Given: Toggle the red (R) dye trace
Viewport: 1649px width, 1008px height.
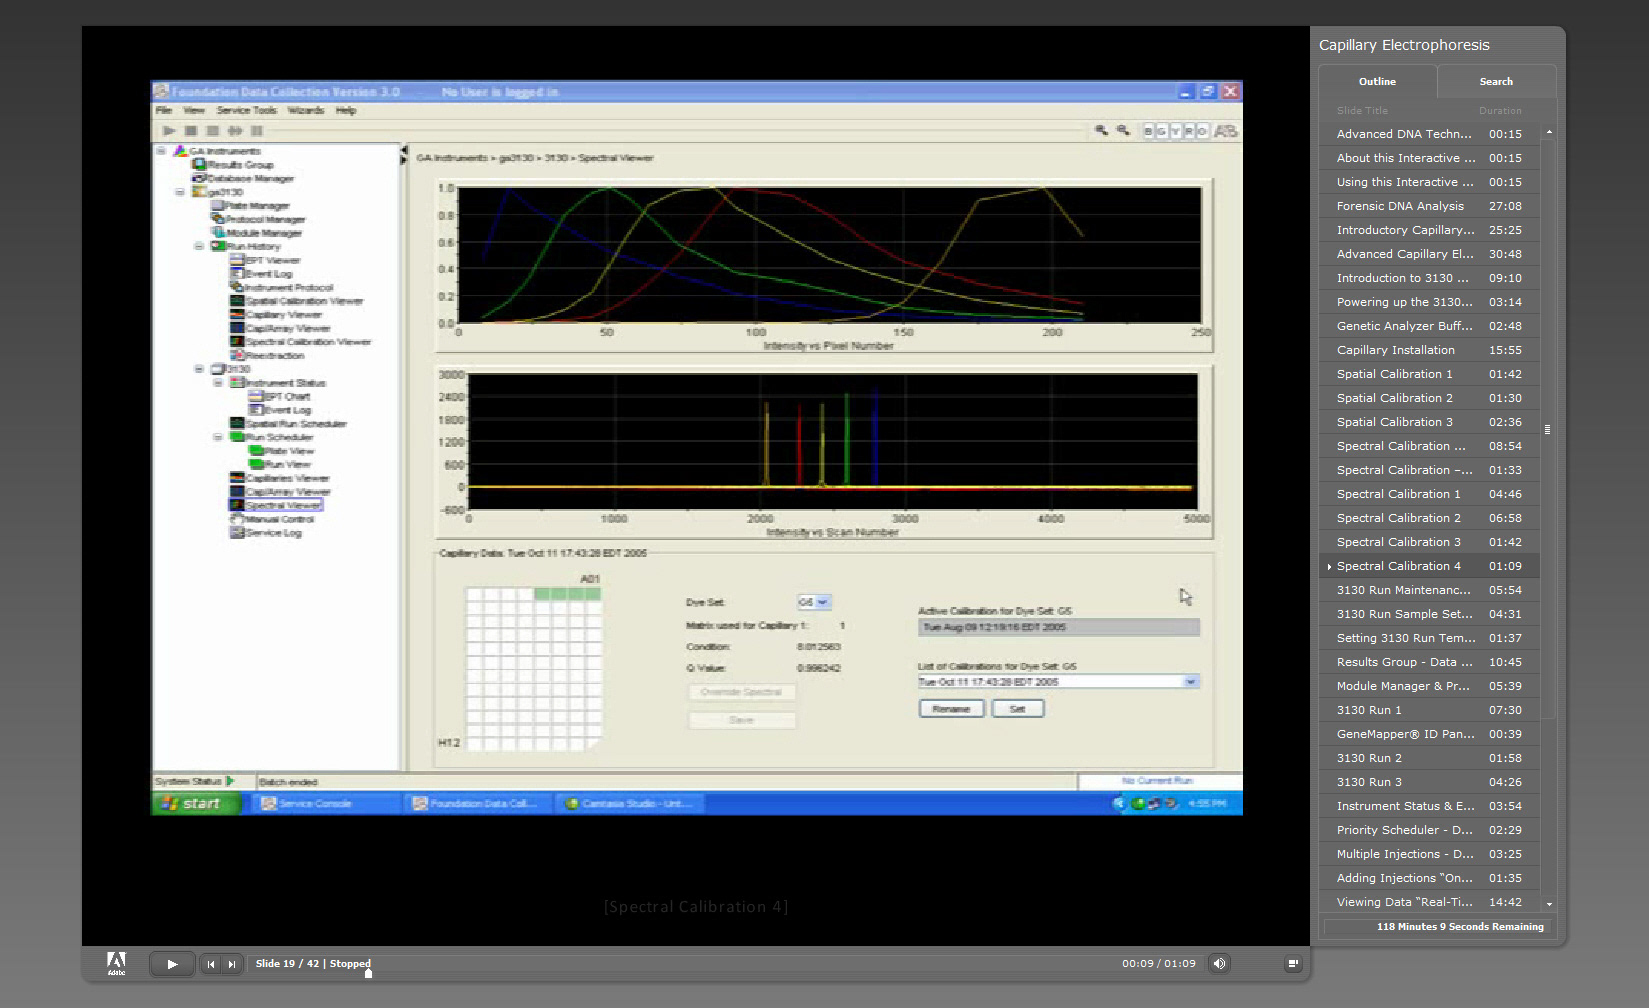Looking at the screenshot, I should click(1189, 131).
